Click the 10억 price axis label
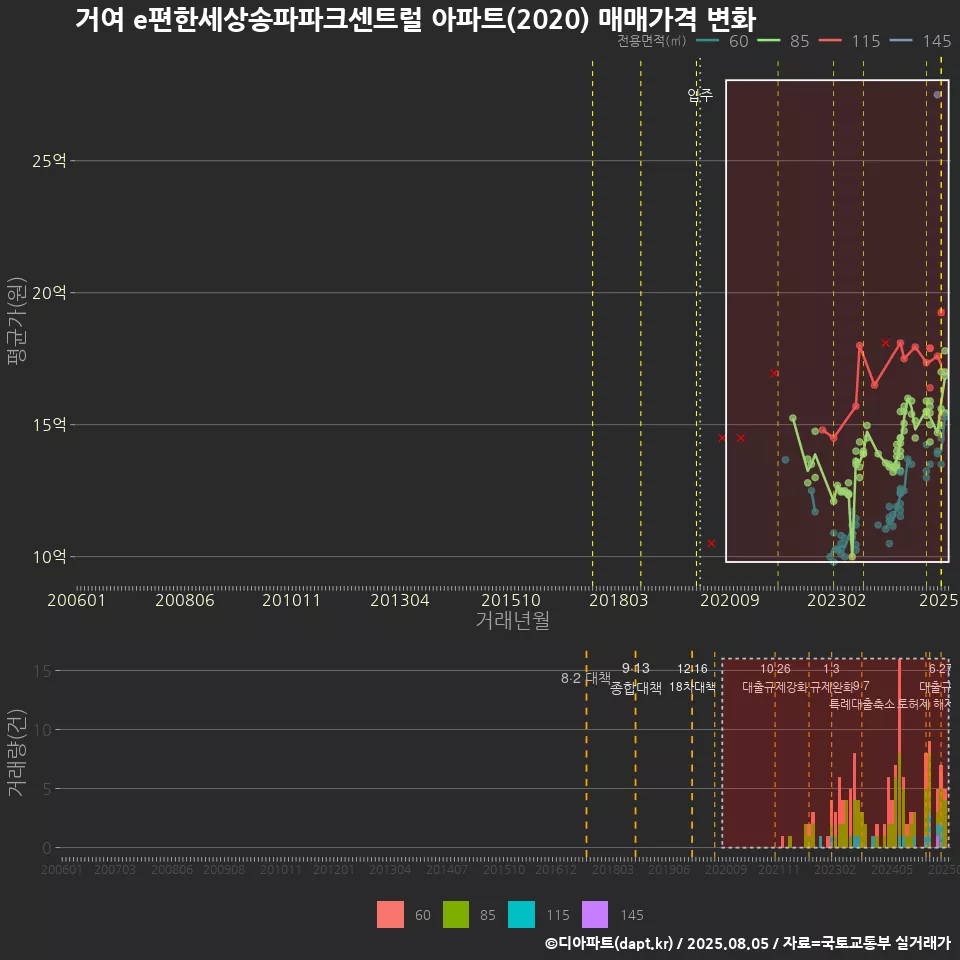Viewport: 960px width, 960px height. (49, 557)
